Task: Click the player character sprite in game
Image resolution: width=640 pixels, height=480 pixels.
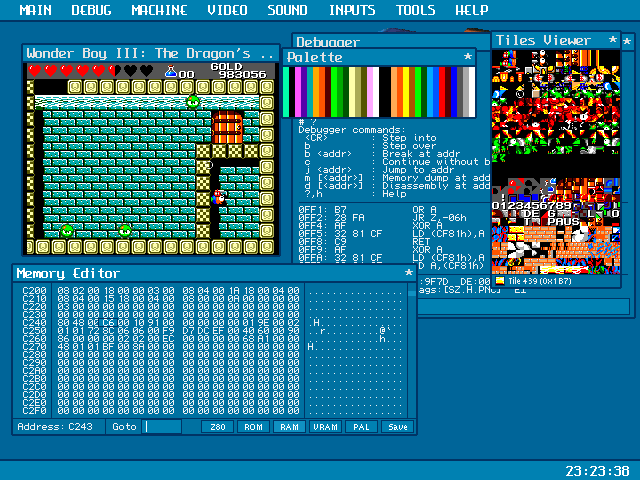Action: [x=218, y=197]
